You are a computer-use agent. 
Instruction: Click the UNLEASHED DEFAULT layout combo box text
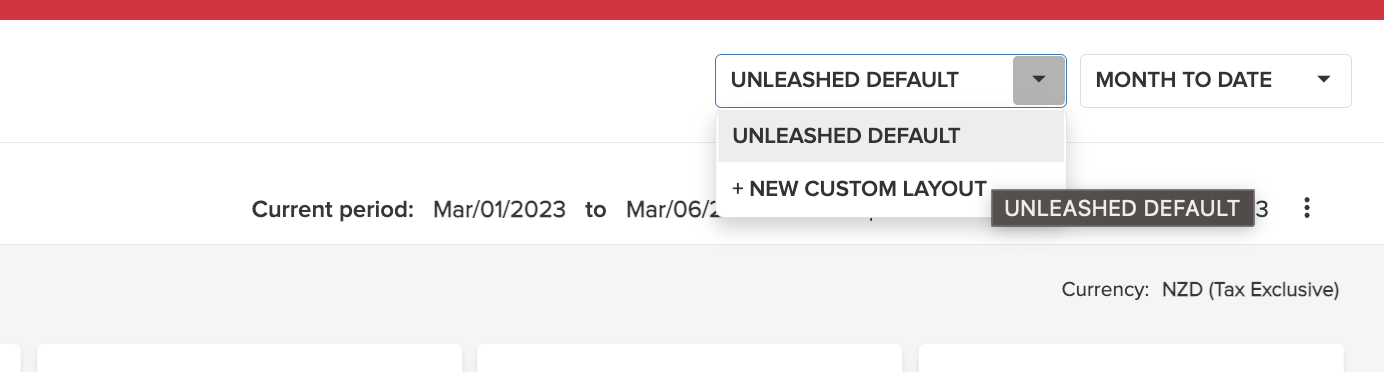tap(845, 80)
